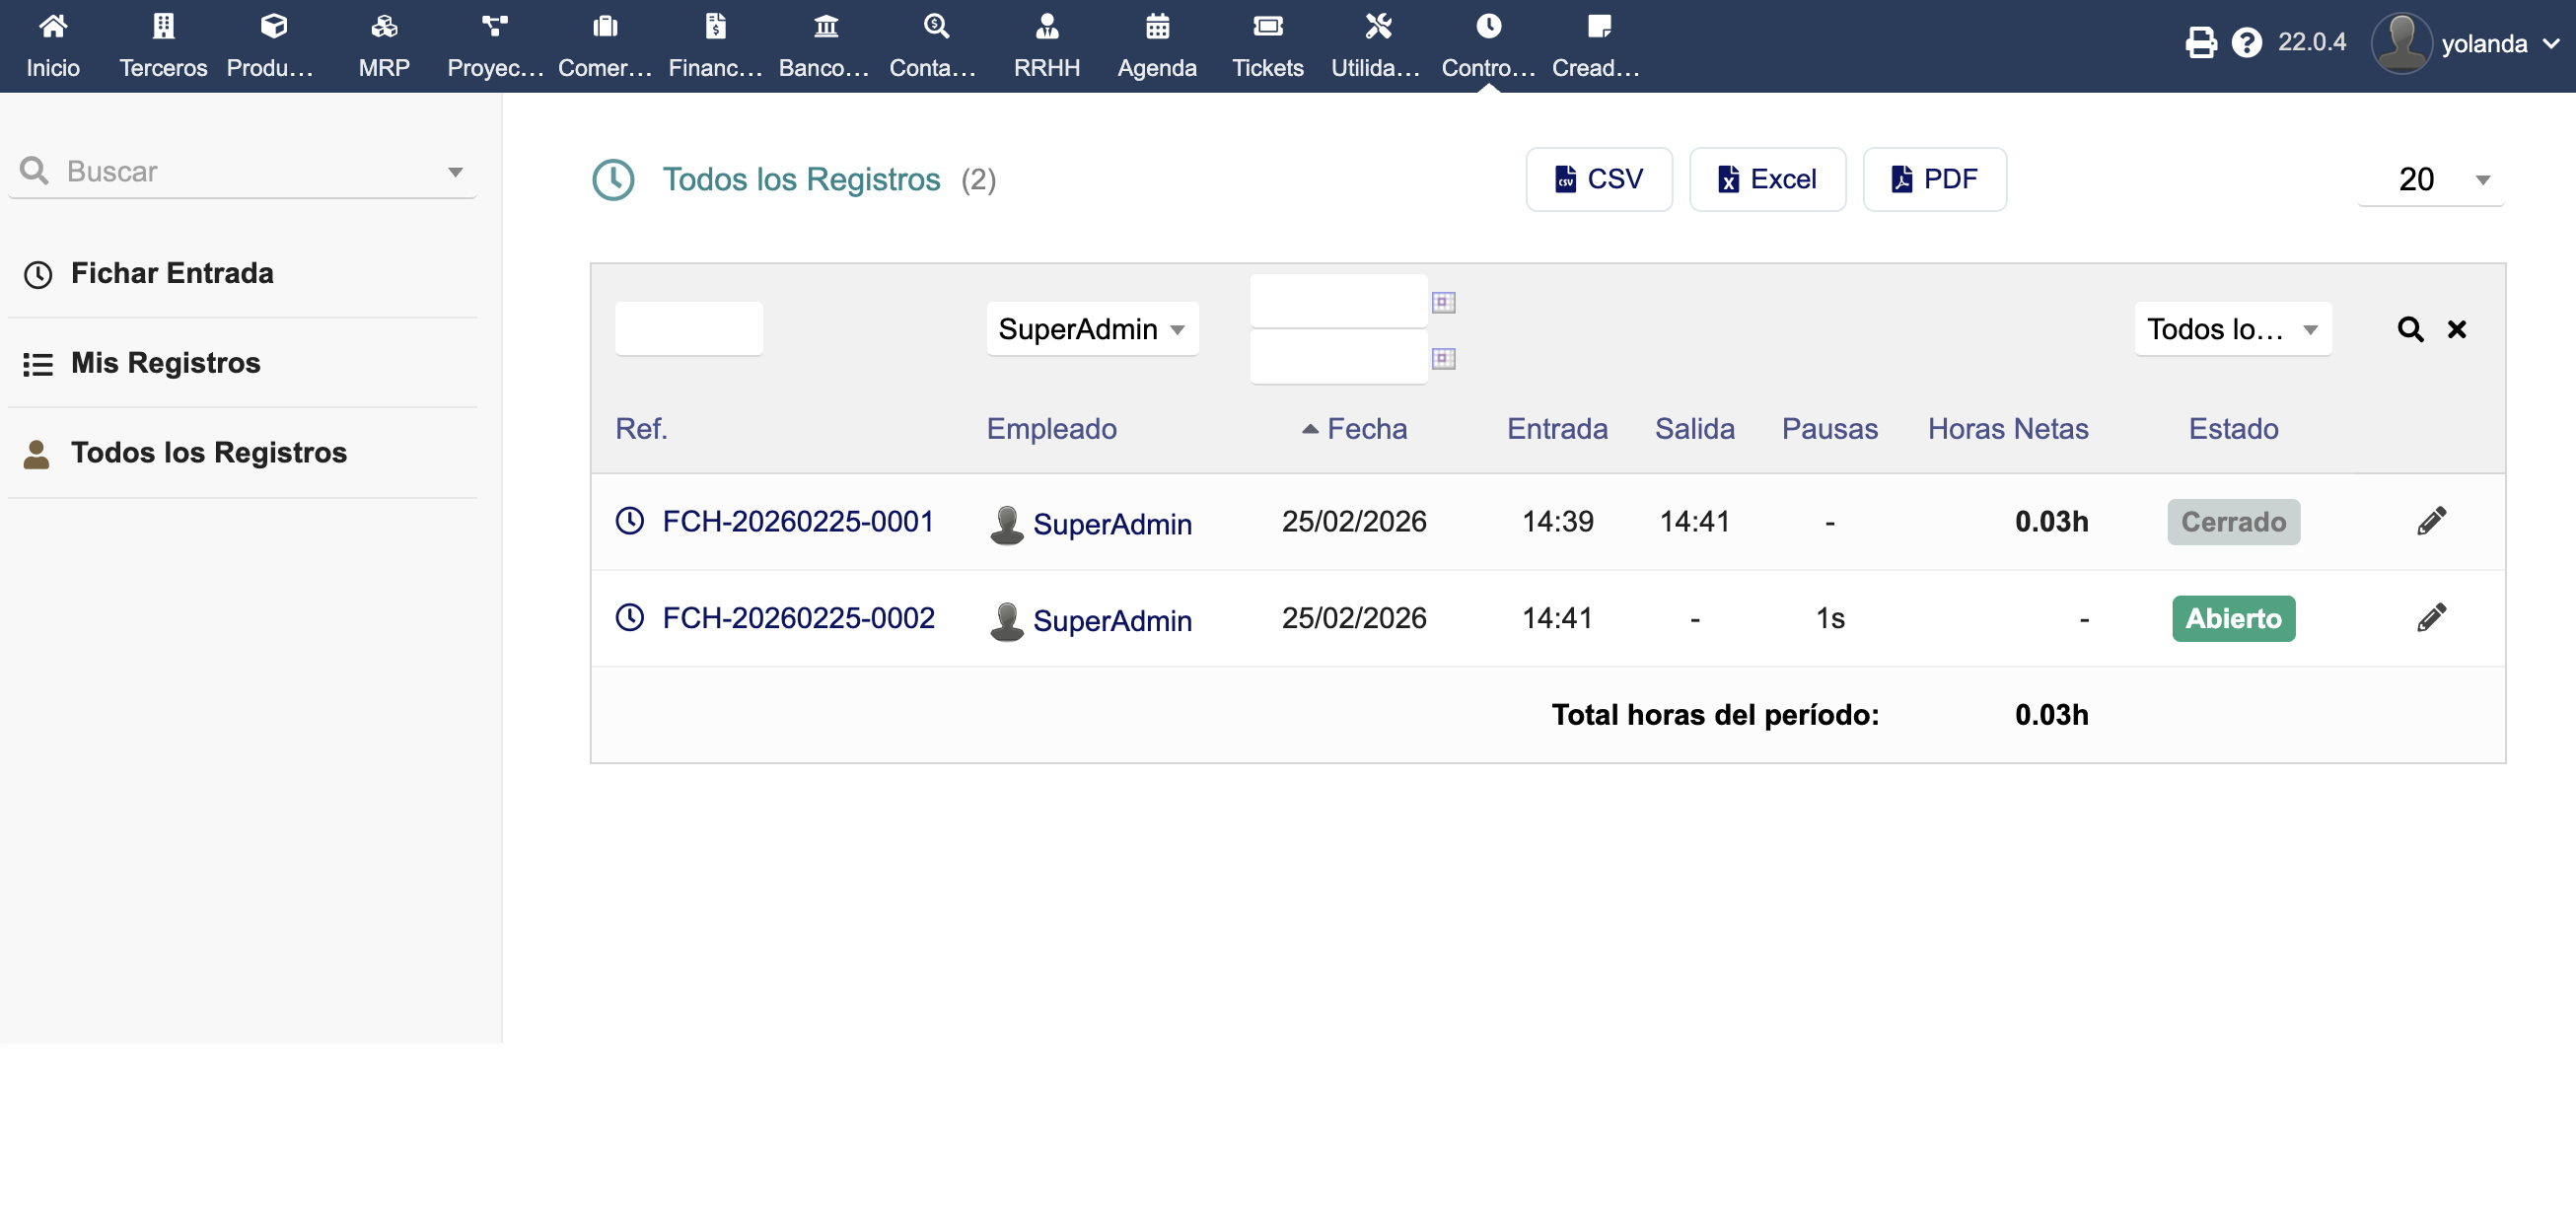
Task: Click the print icon in top bar
Action: tap(2200, 43)
